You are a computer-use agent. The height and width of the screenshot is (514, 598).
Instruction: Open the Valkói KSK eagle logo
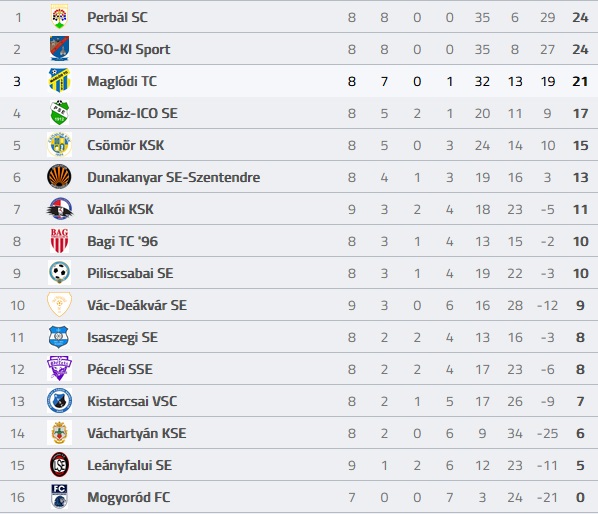pos(59,209)
